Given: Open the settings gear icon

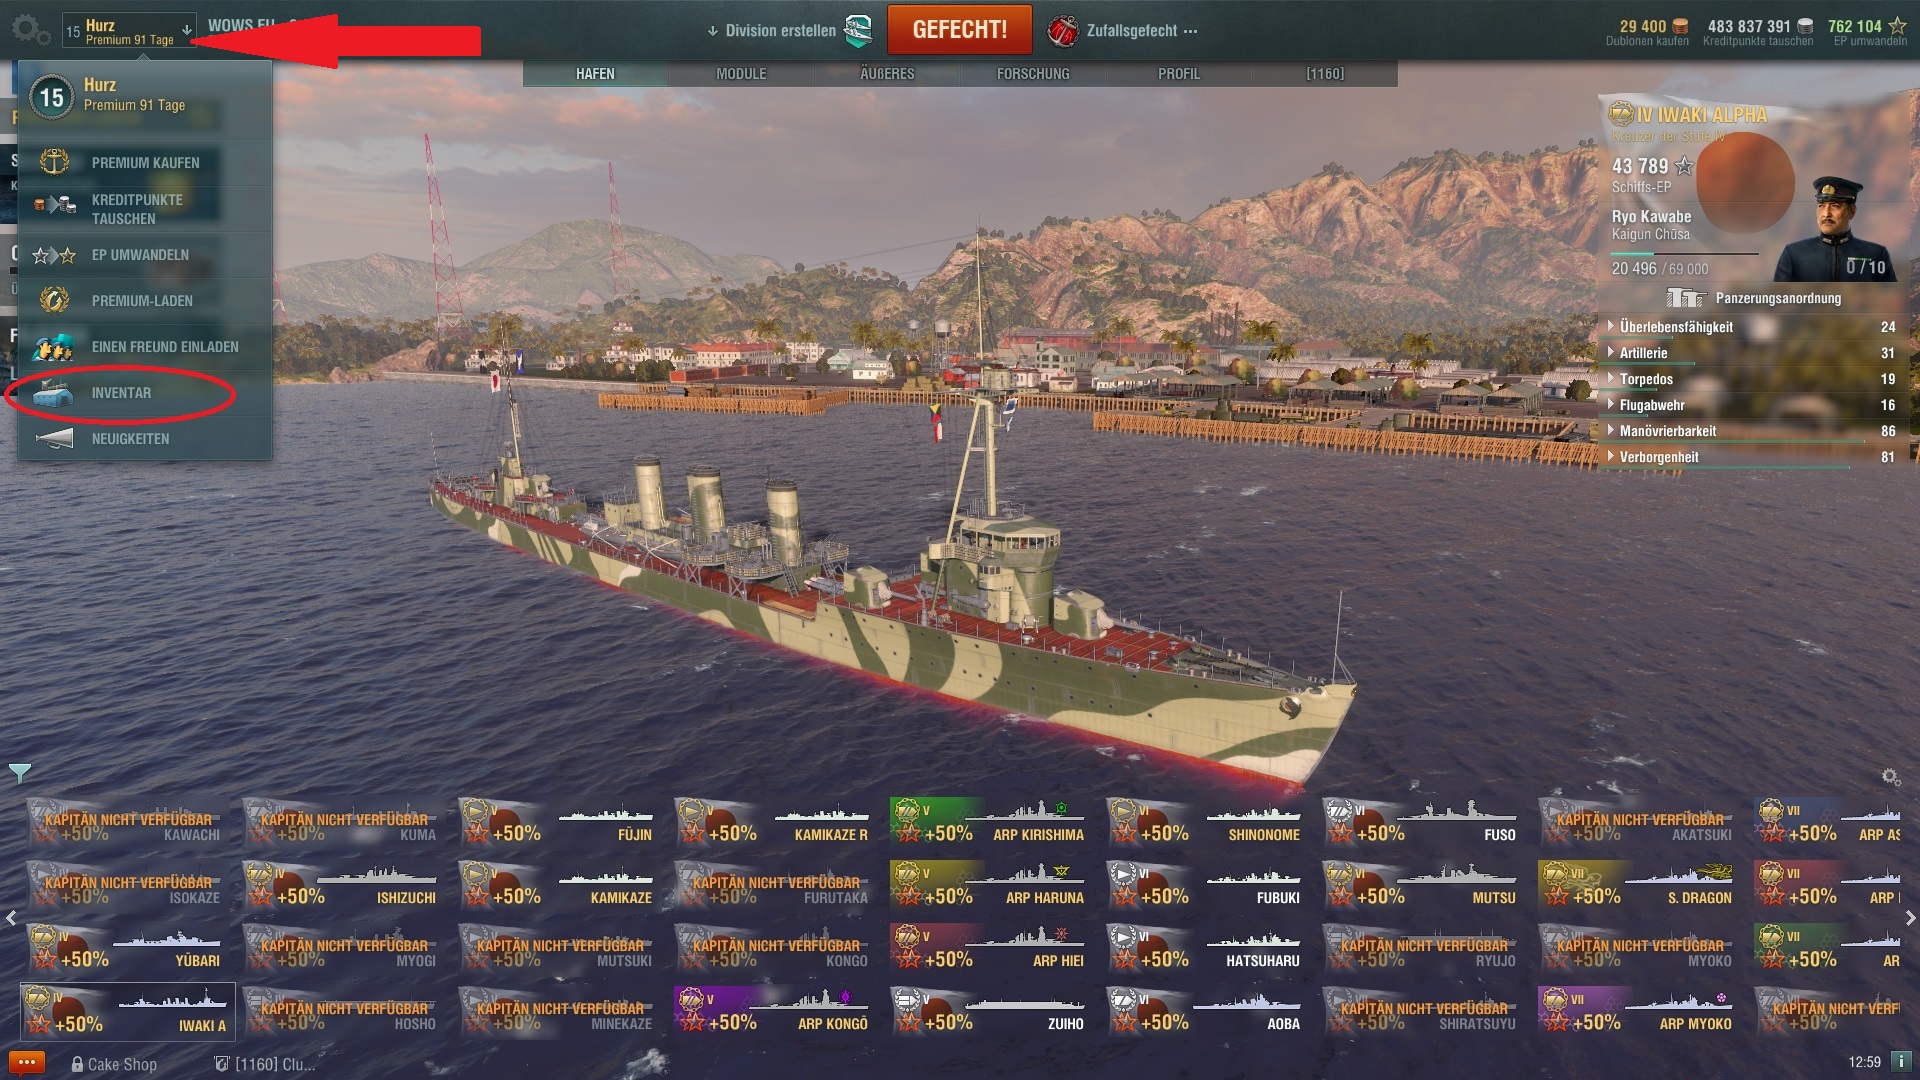Looking at the screenshot, I should click(x=29, y=29).
